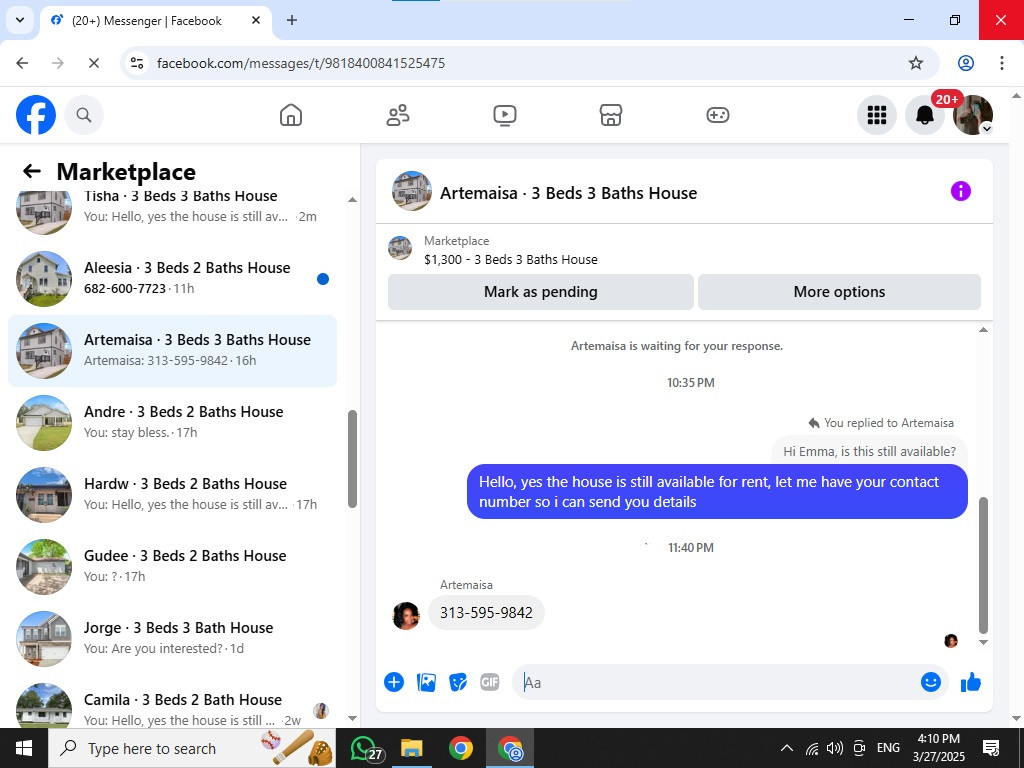Click the back arrow beside Marketplace heading
The image size is (1024, 768).
31,171
